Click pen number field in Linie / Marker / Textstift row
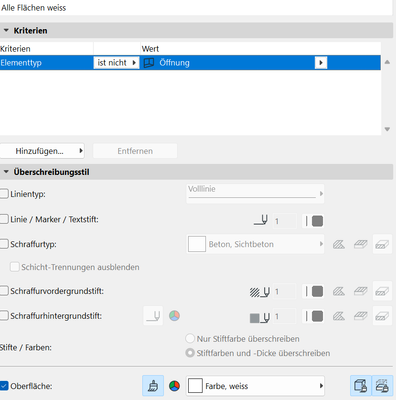This screenshot has width=396, height=400. (285, 221)
